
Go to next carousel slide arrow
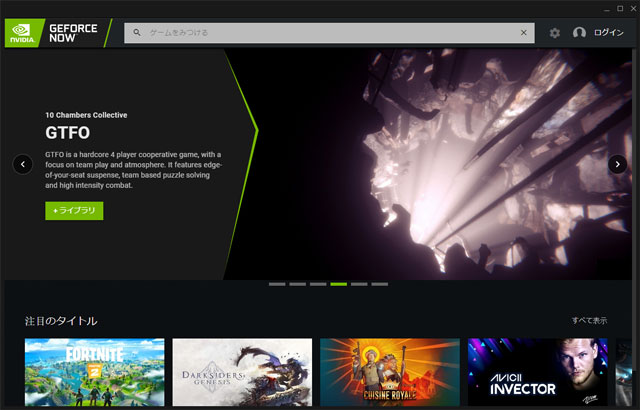click(x=617, y=164)
